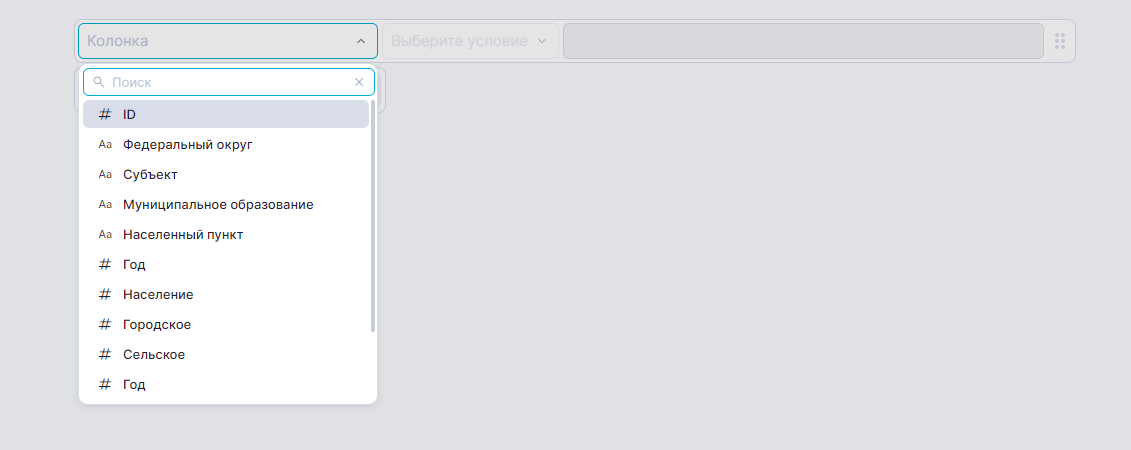Click the empty value field beside condition
1131x450 pixels.
pyautogui.click(x=803, y=41)
